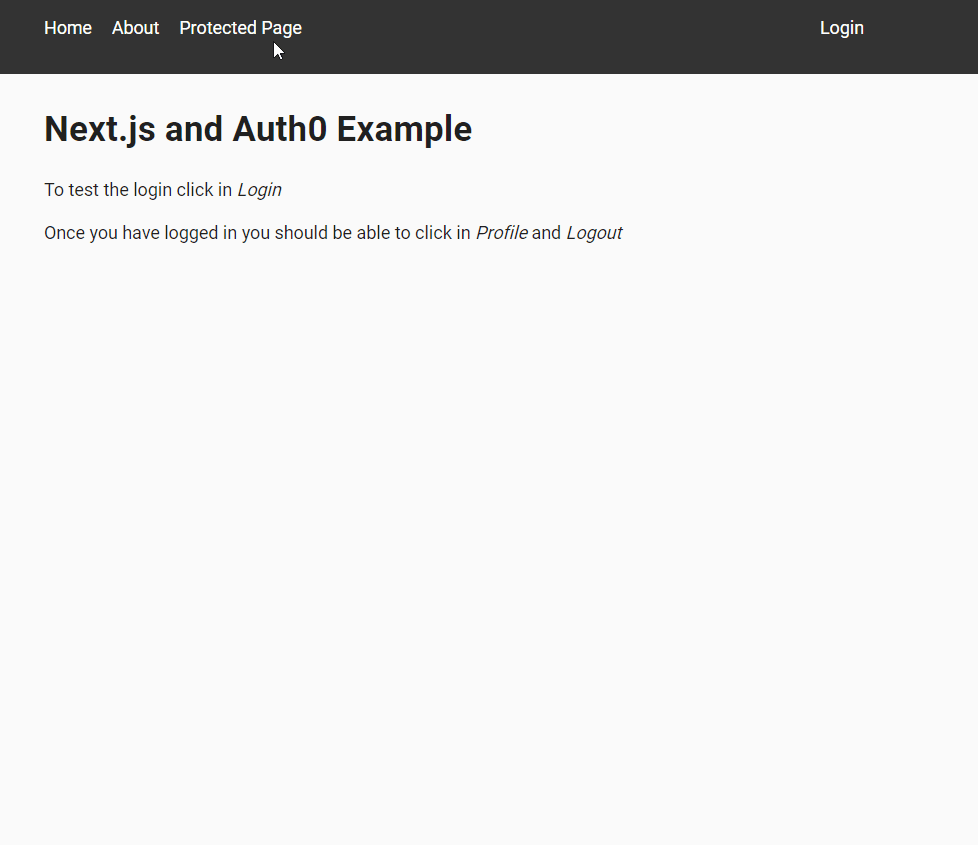978x845 pixels.
Task: Click the word 'Protected' in the navigation menu
Action: 218,28
